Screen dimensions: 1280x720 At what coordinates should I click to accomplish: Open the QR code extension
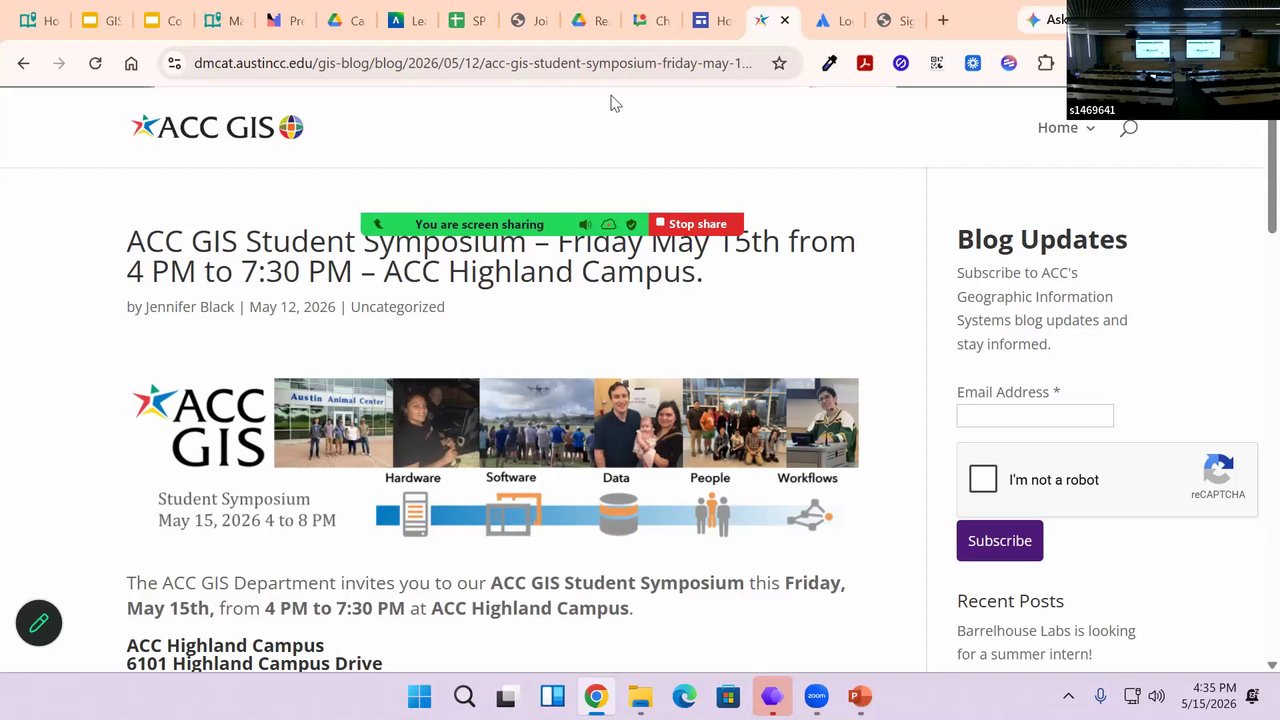point(937,63)
